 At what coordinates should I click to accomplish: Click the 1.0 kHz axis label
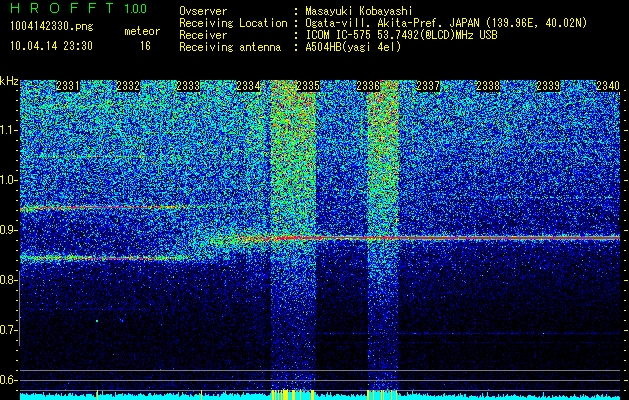[x=8, y=180]
